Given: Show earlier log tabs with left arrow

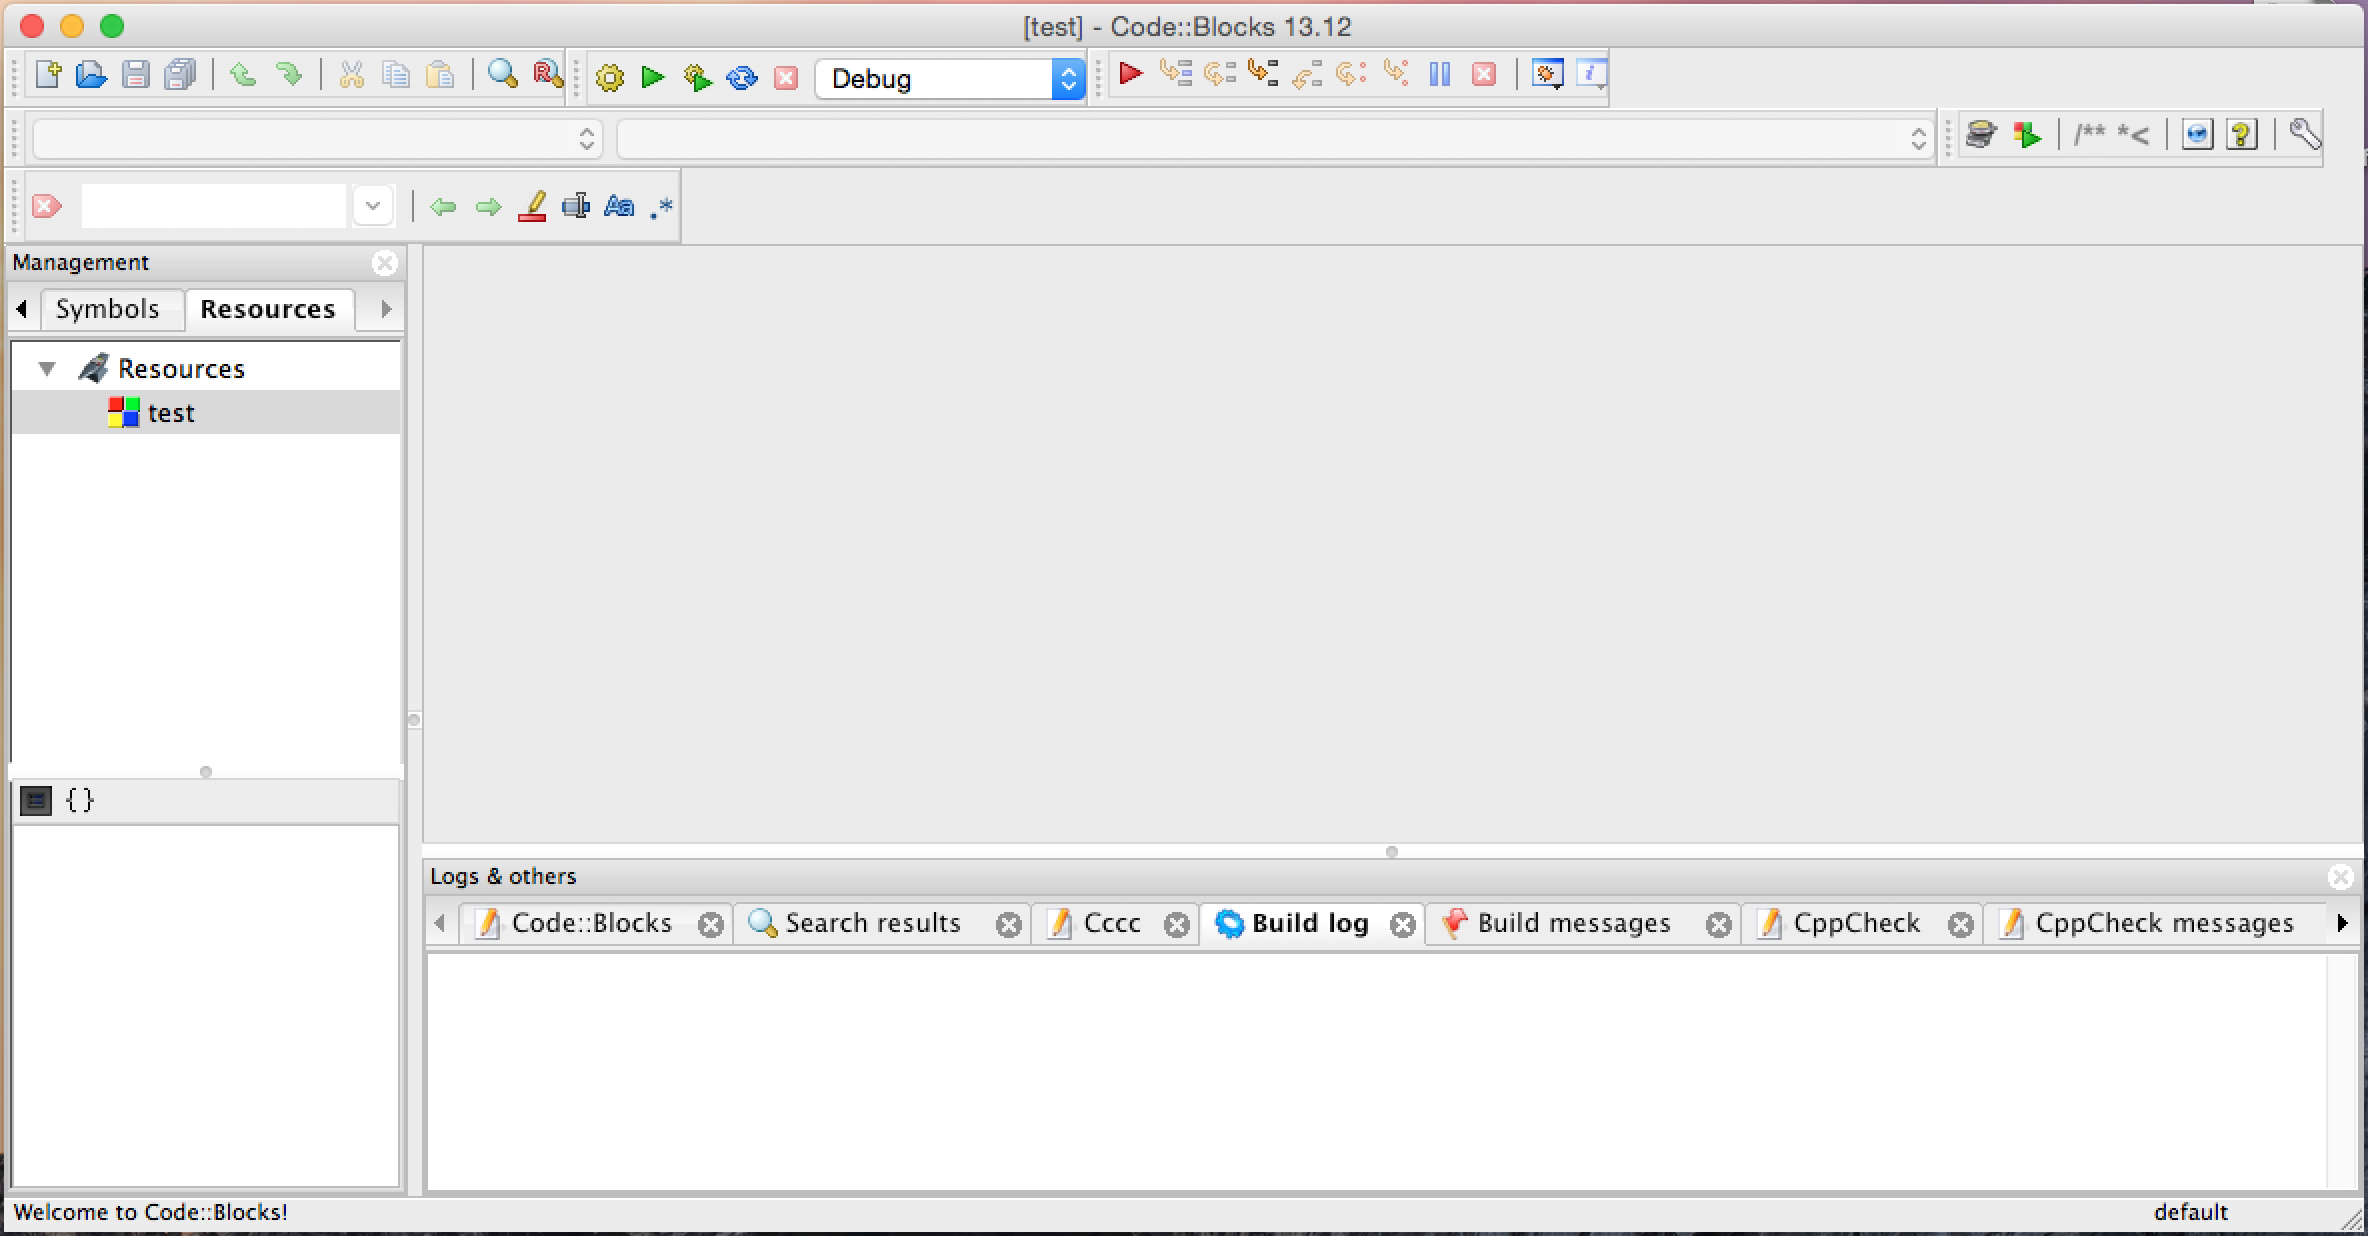Looking at the screenshot, I should coord(440,923).
